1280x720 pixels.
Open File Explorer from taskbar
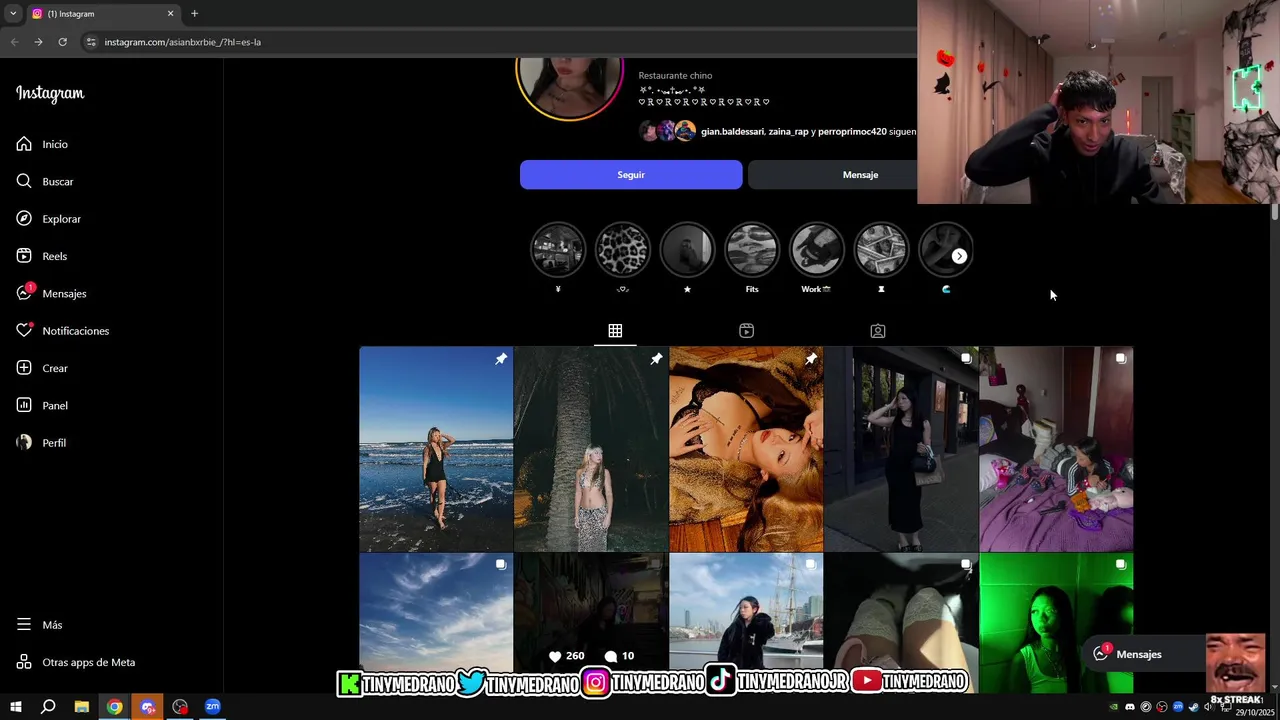(x=82, y=707)
